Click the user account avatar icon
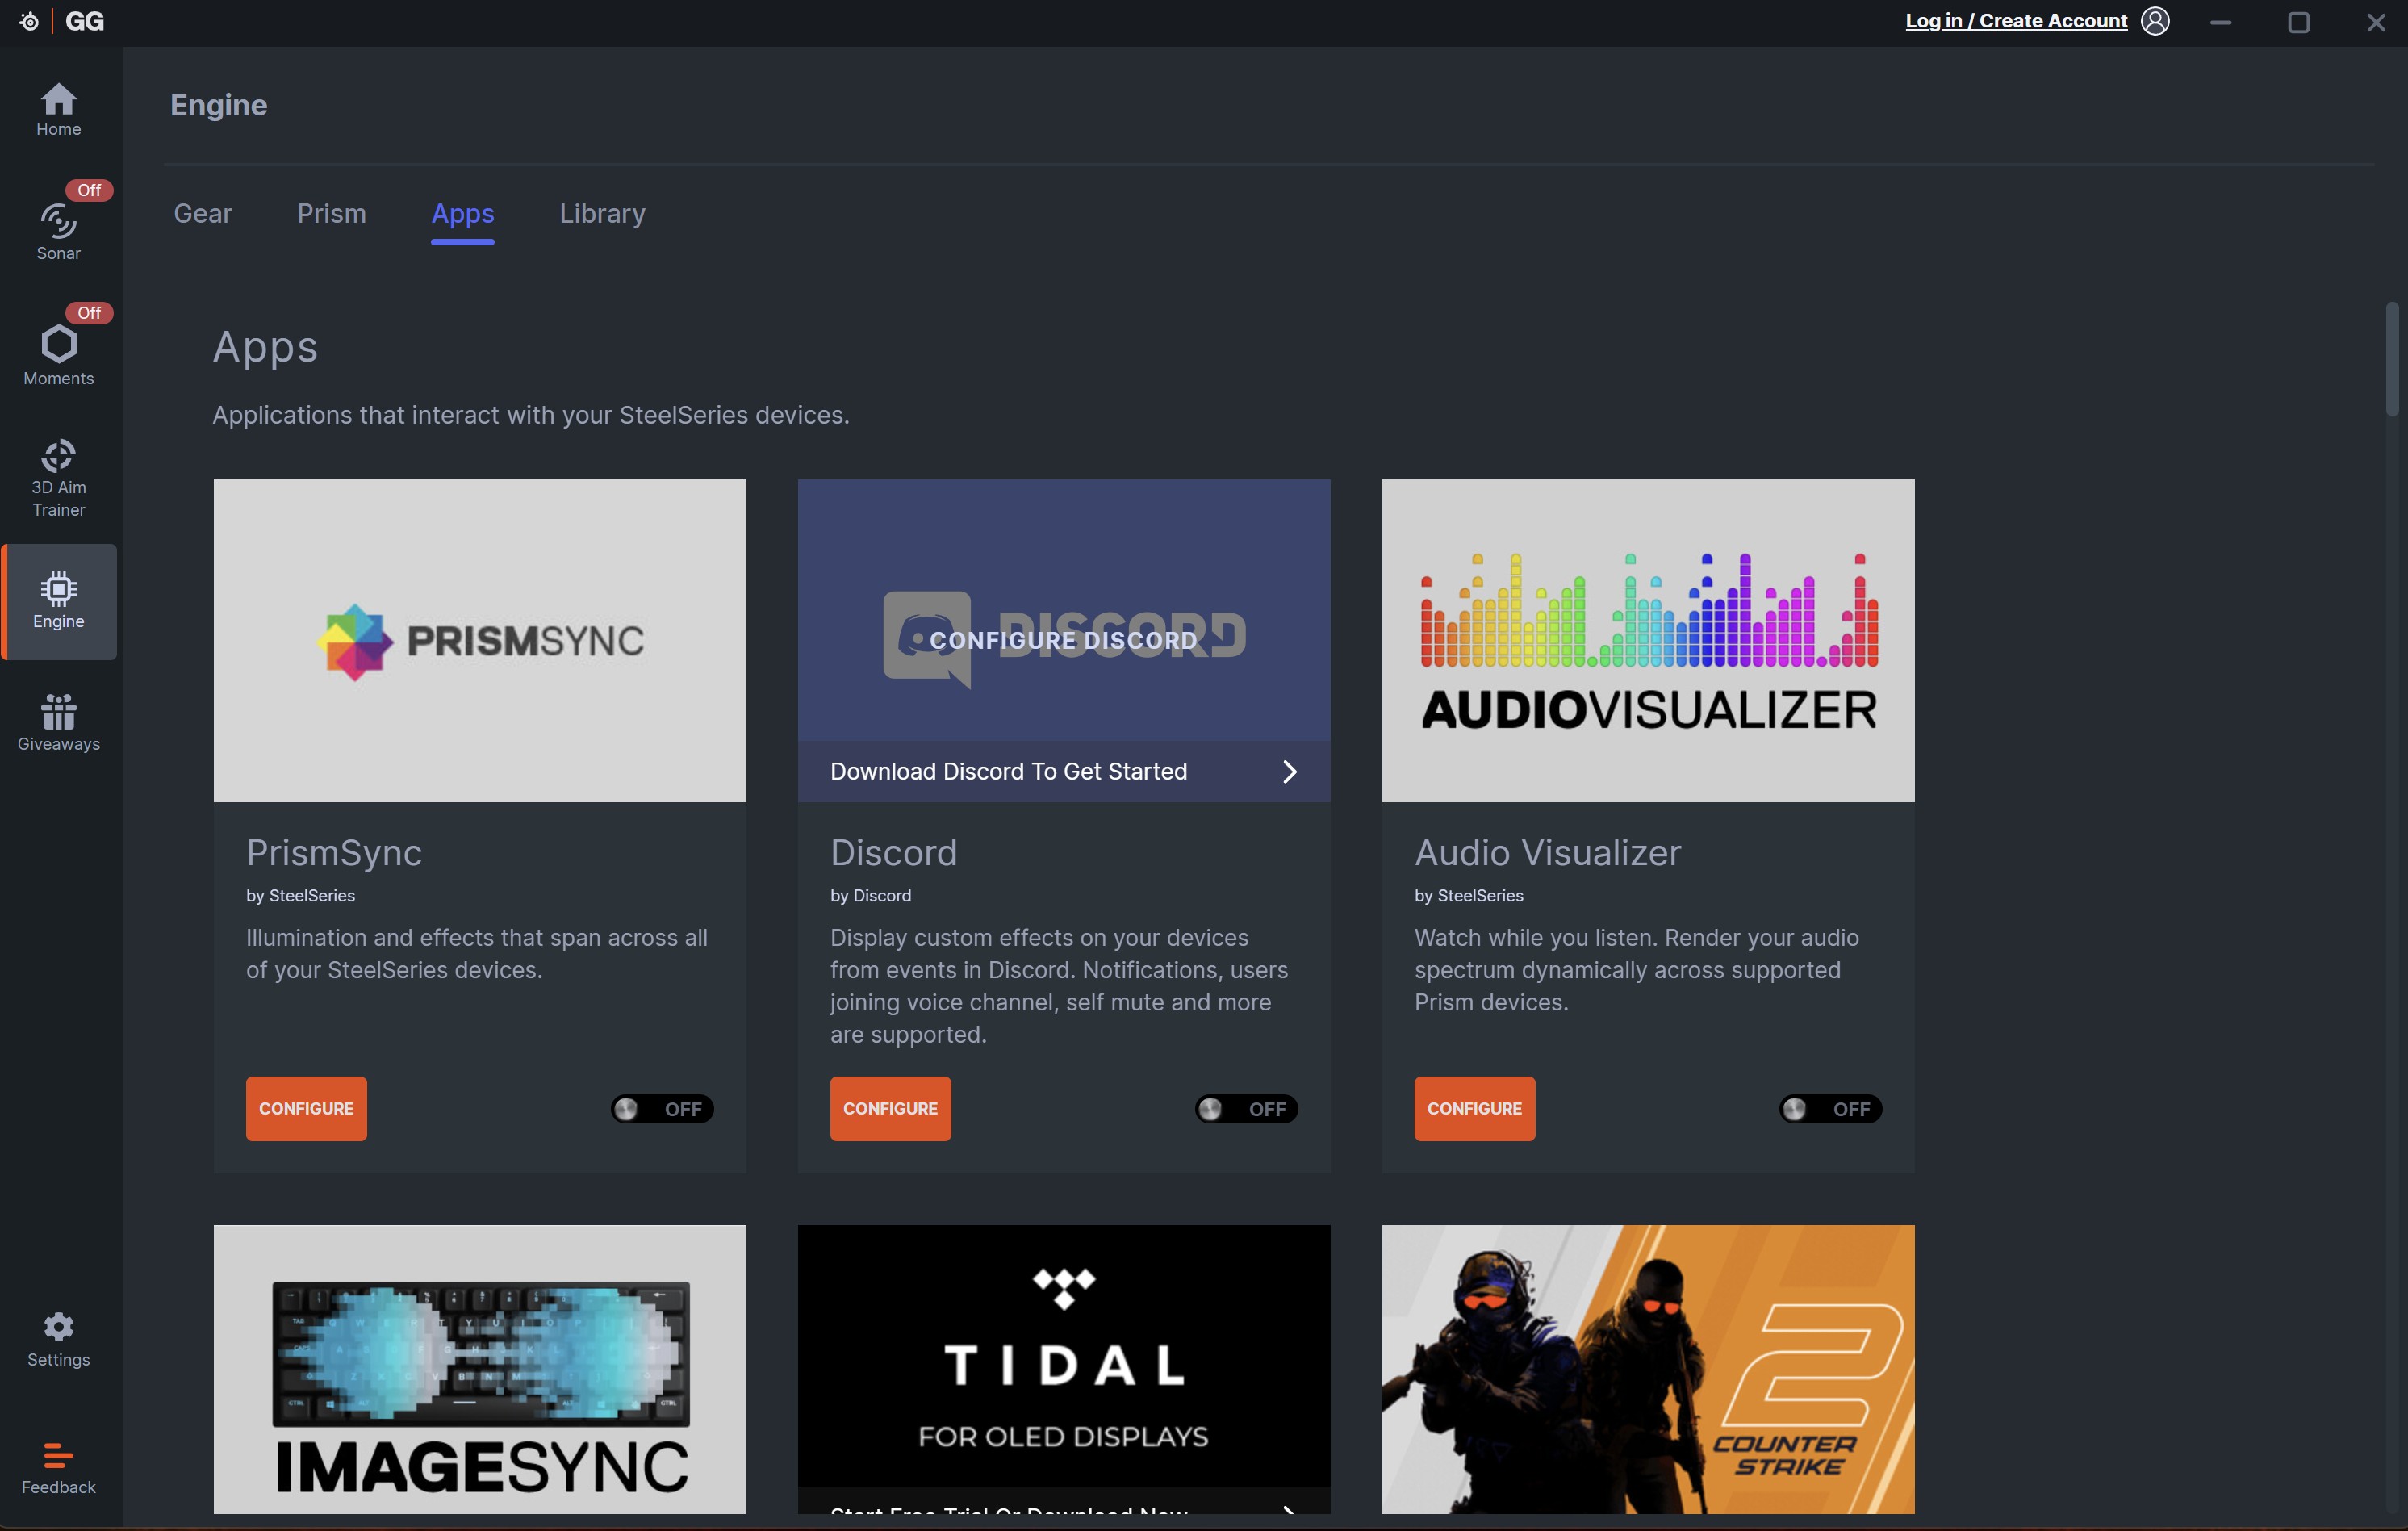Image resolution: width=2408 pixels, height=1531 pixels. click(x=2155, y=21)
